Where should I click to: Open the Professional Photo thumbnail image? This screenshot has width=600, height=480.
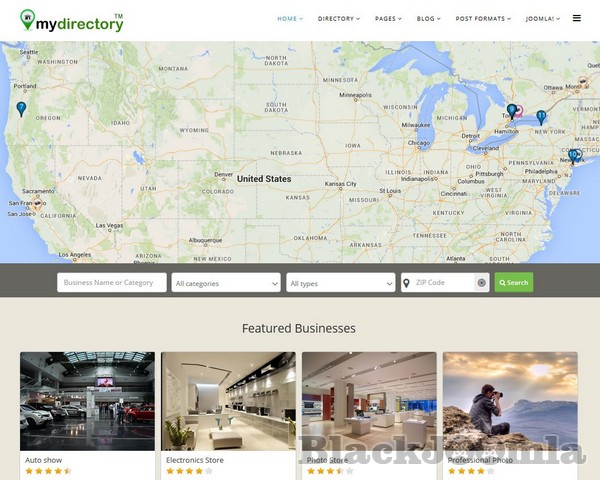click(x=510, y=401)
